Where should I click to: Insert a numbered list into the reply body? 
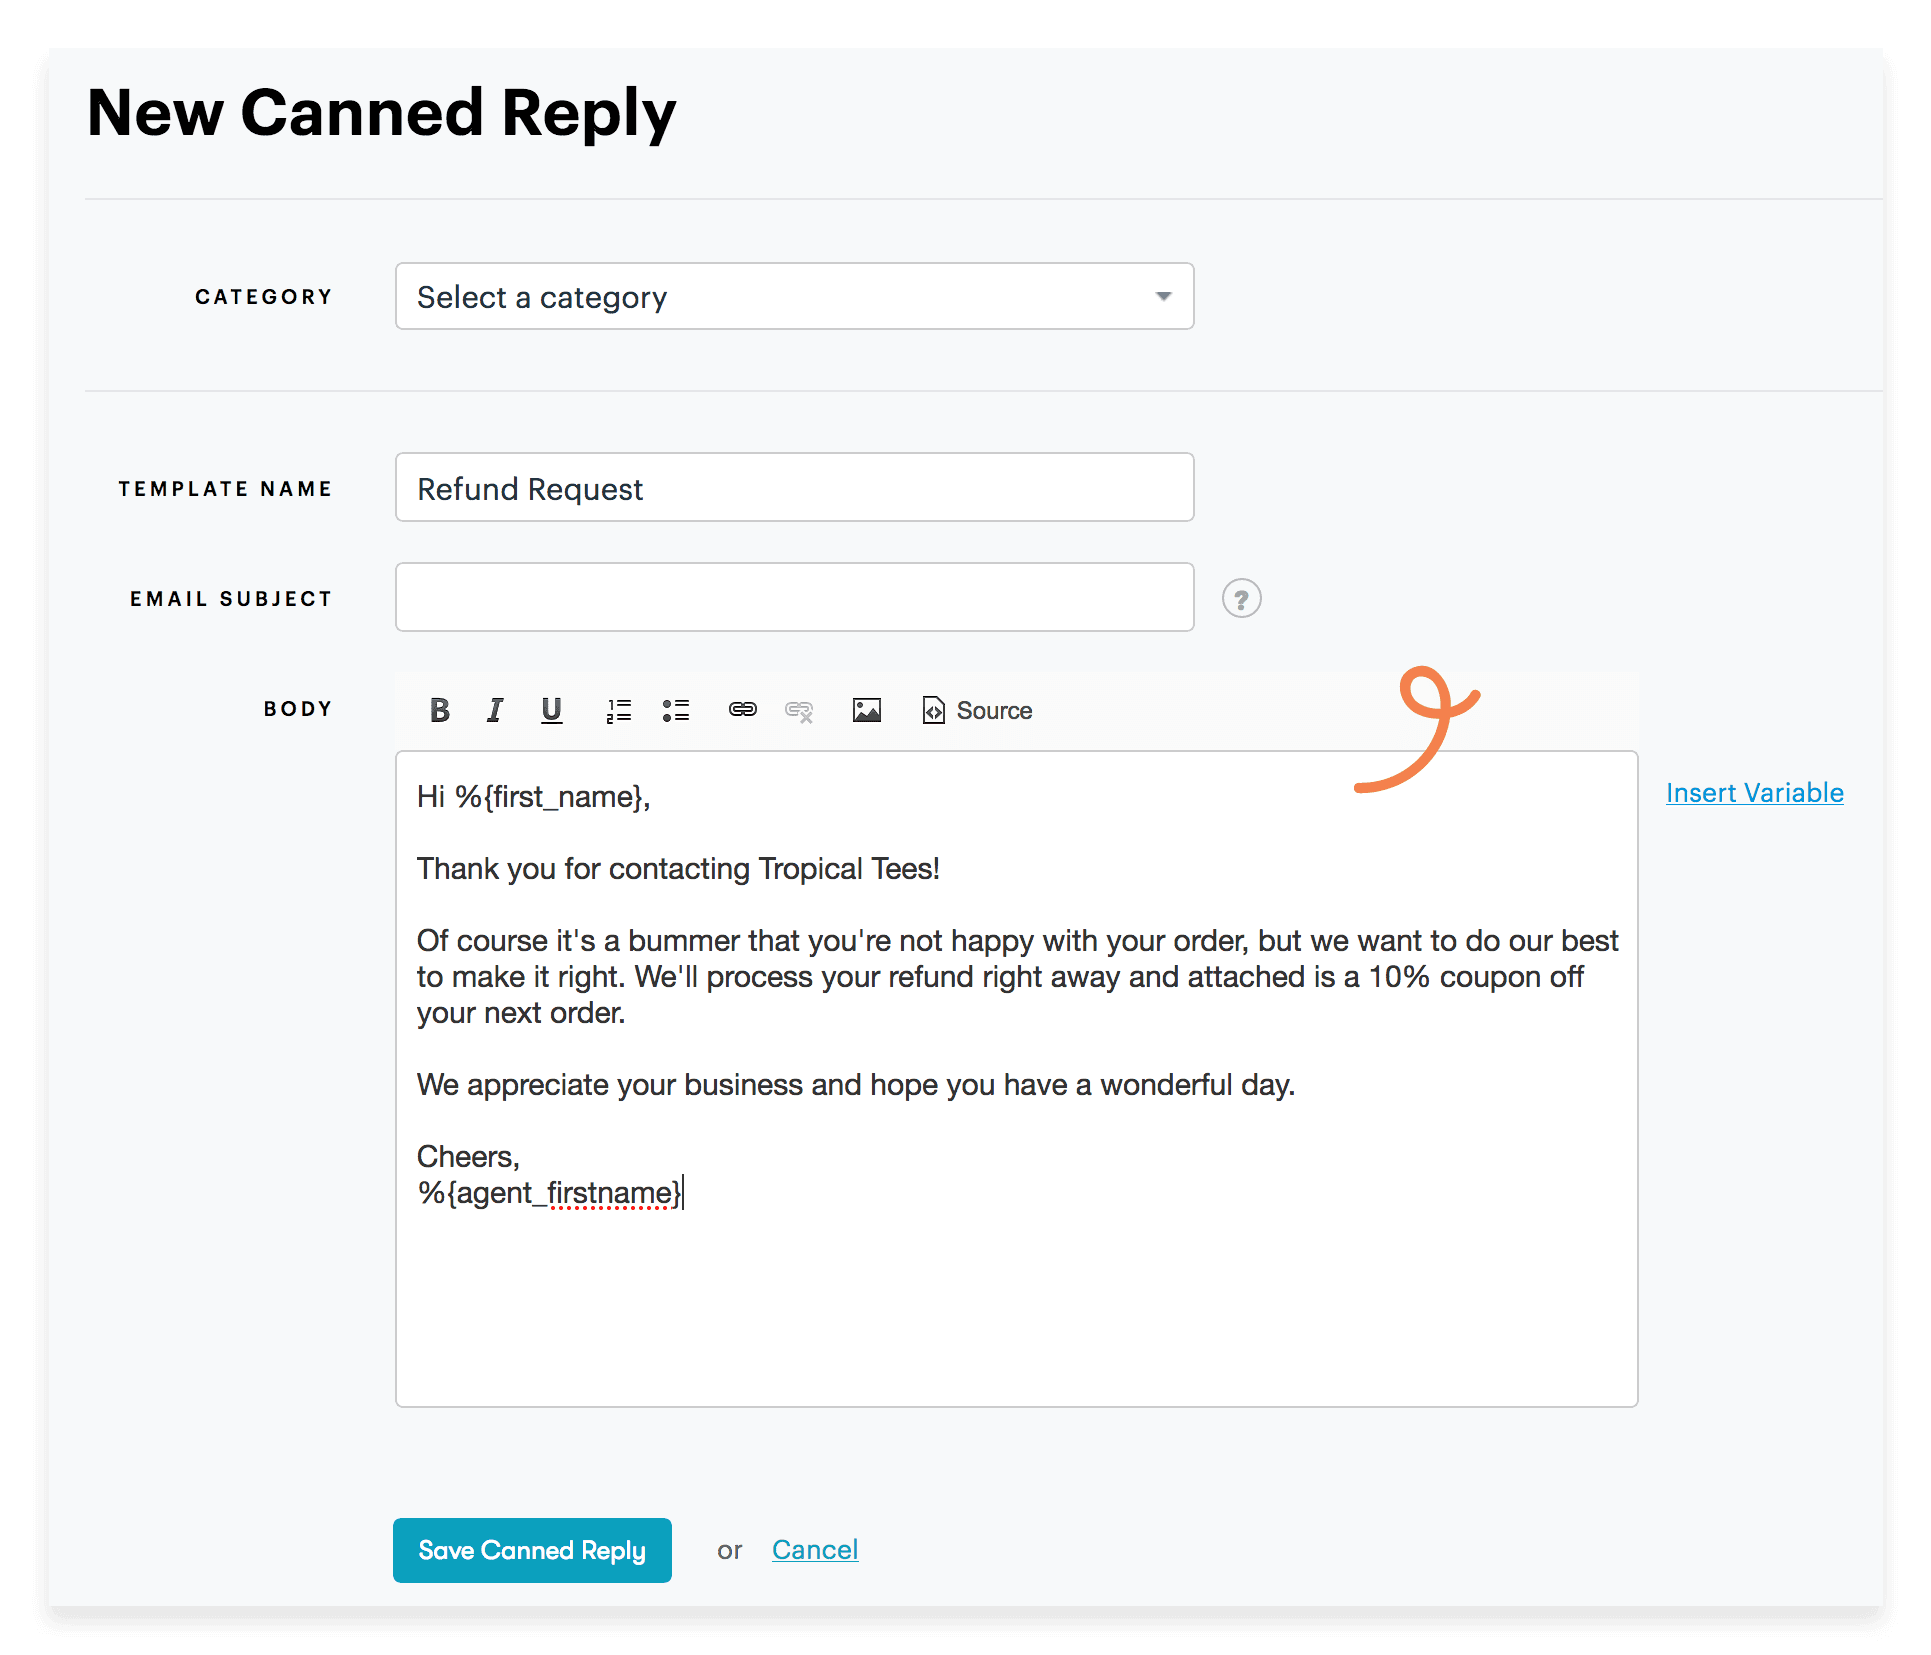point(618,710)
